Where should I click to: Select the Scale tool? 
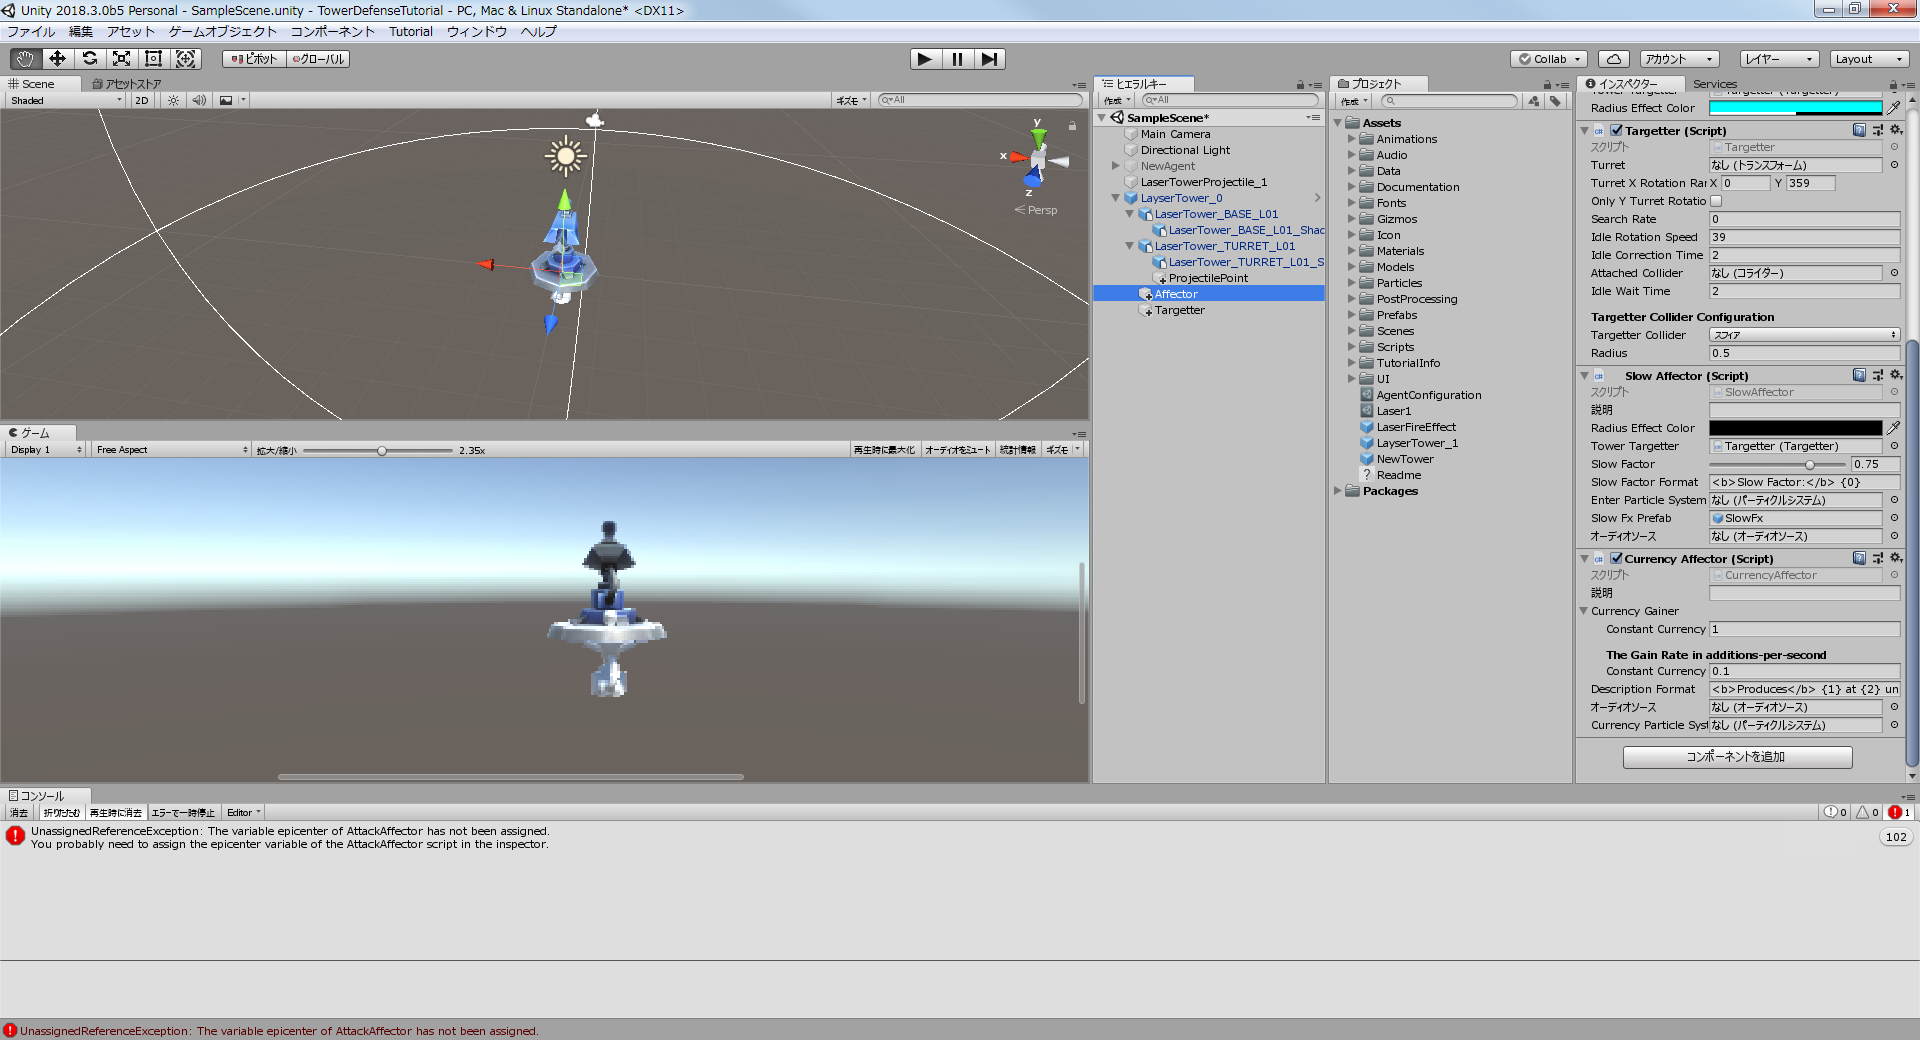point(121,59)
